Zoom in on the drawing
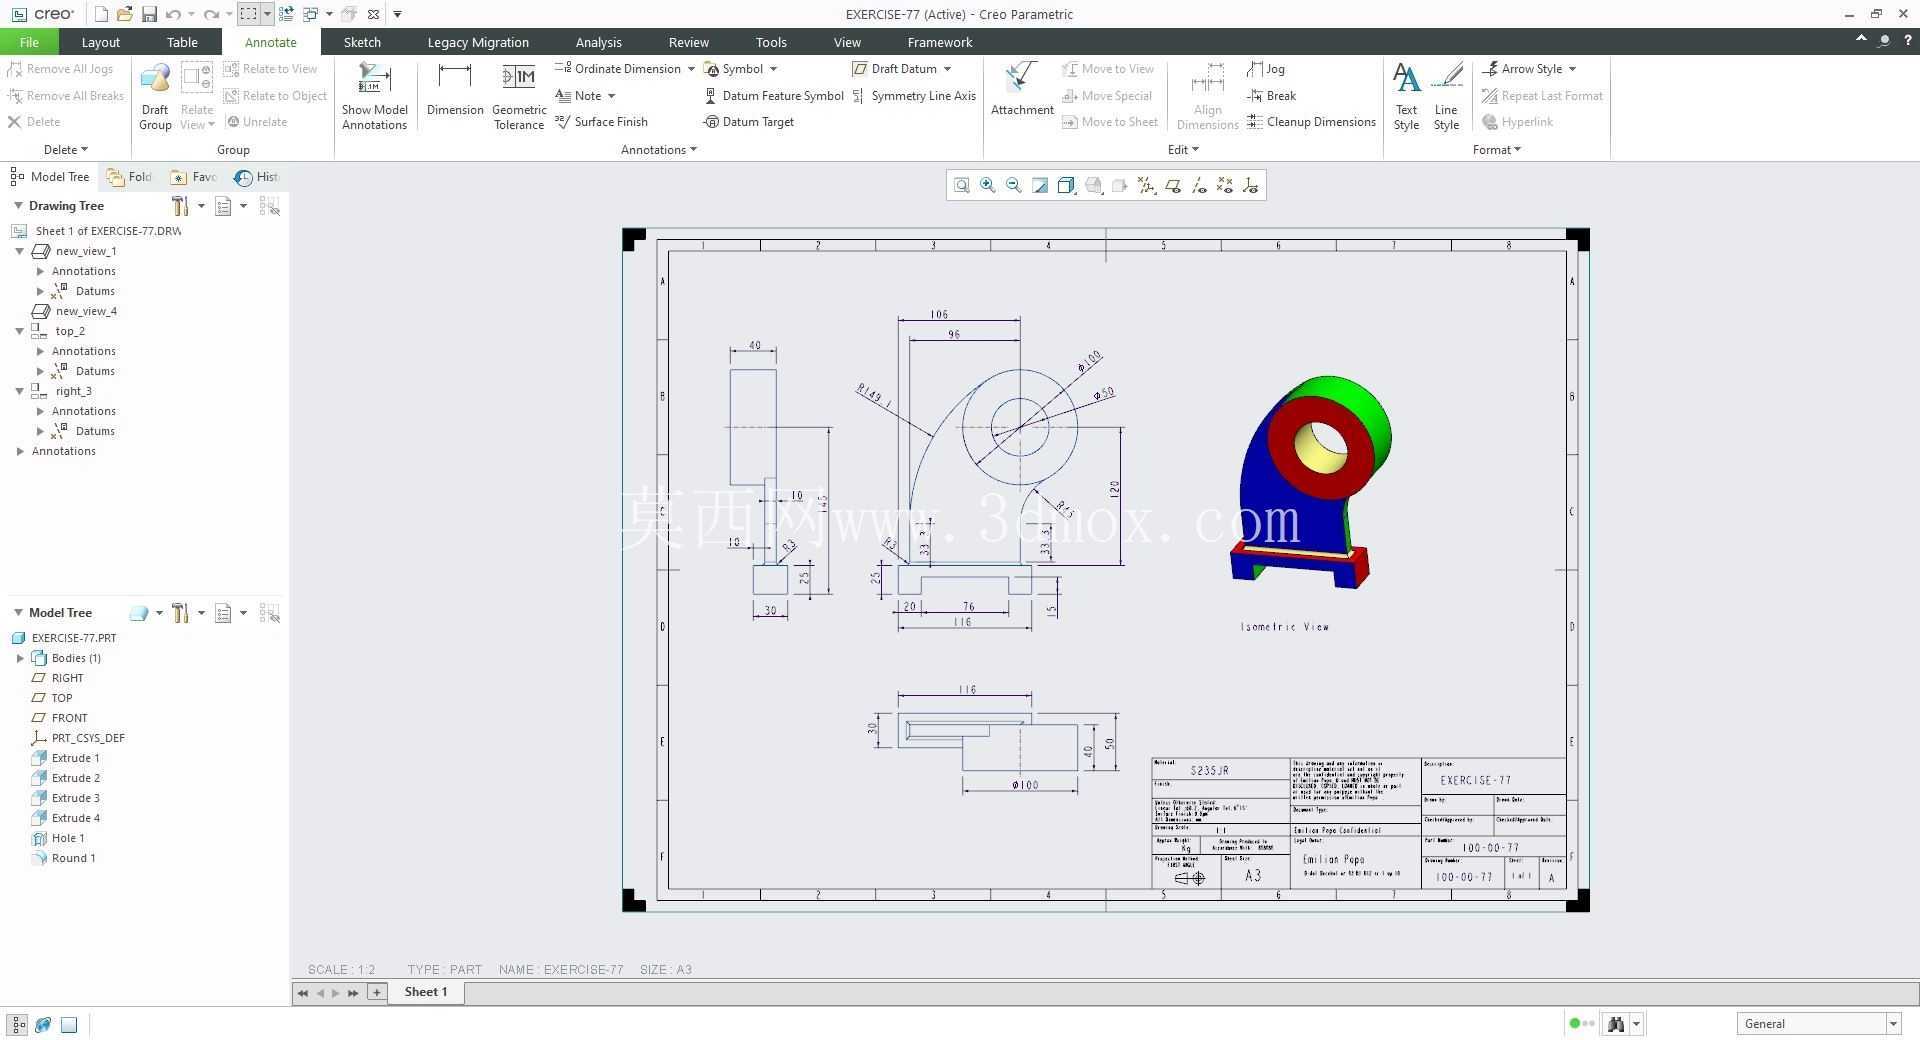 click(988, 185)
